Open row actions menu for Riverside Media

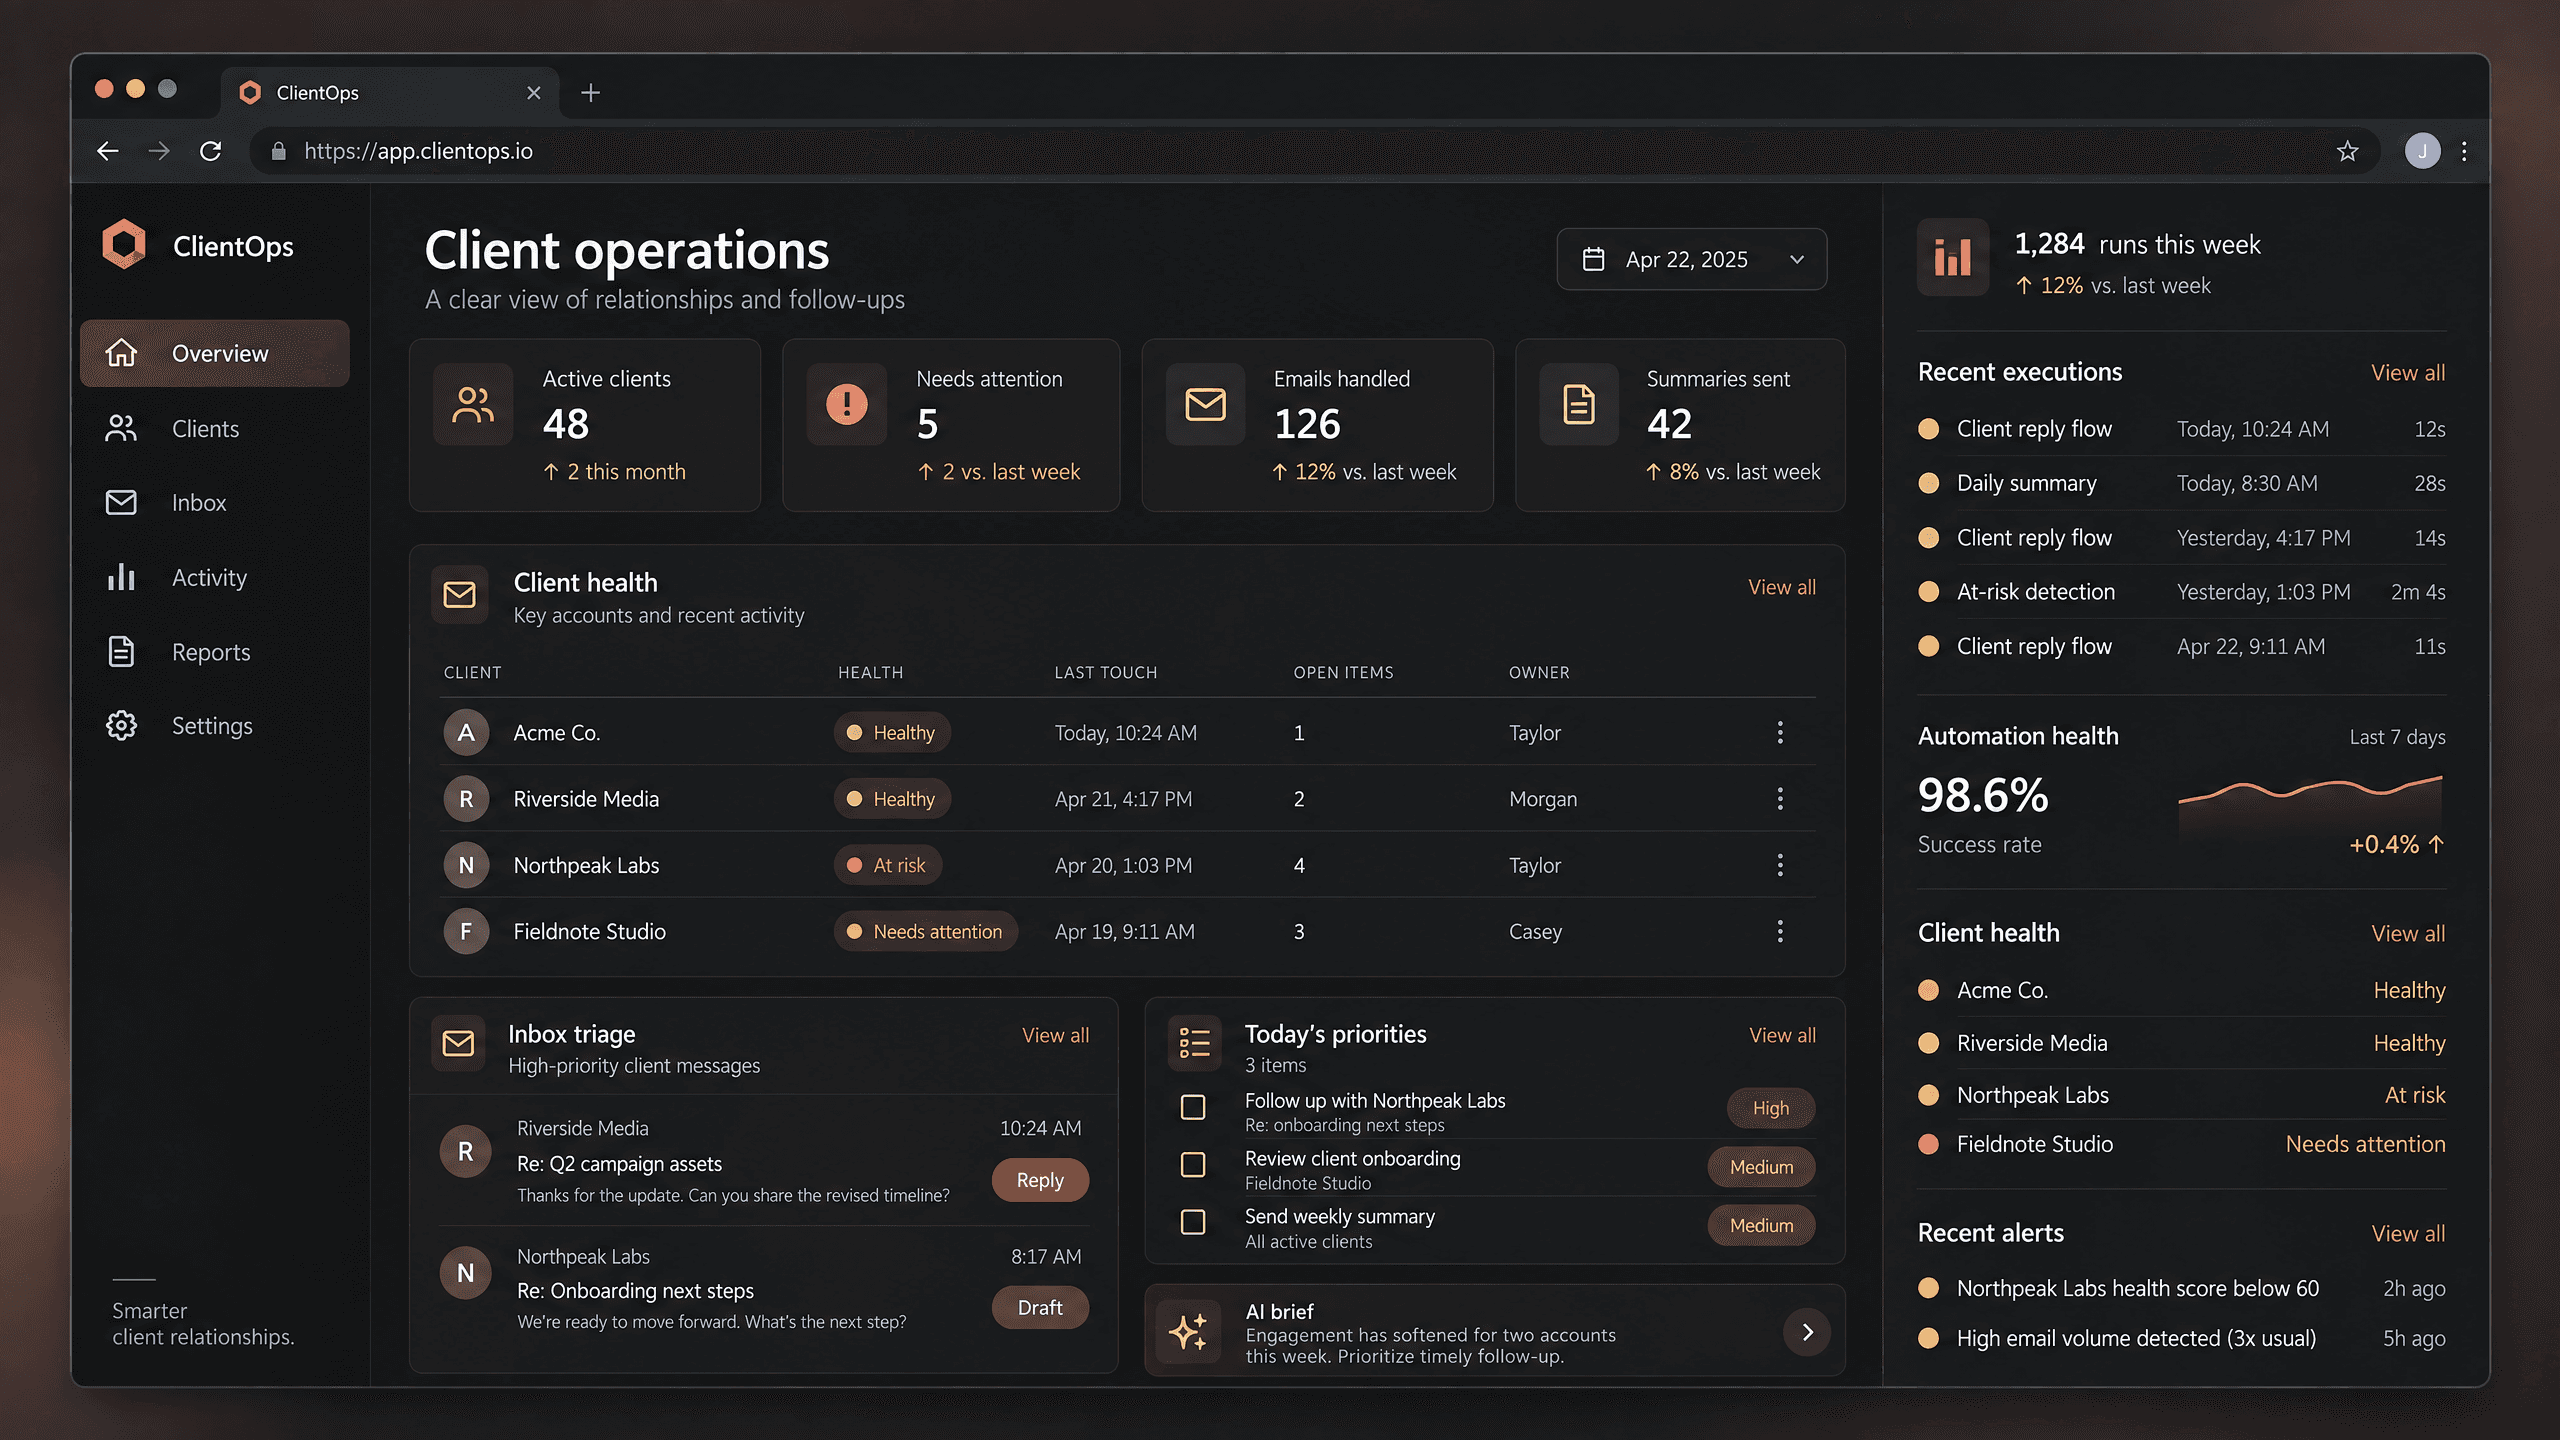[1780, 798]
